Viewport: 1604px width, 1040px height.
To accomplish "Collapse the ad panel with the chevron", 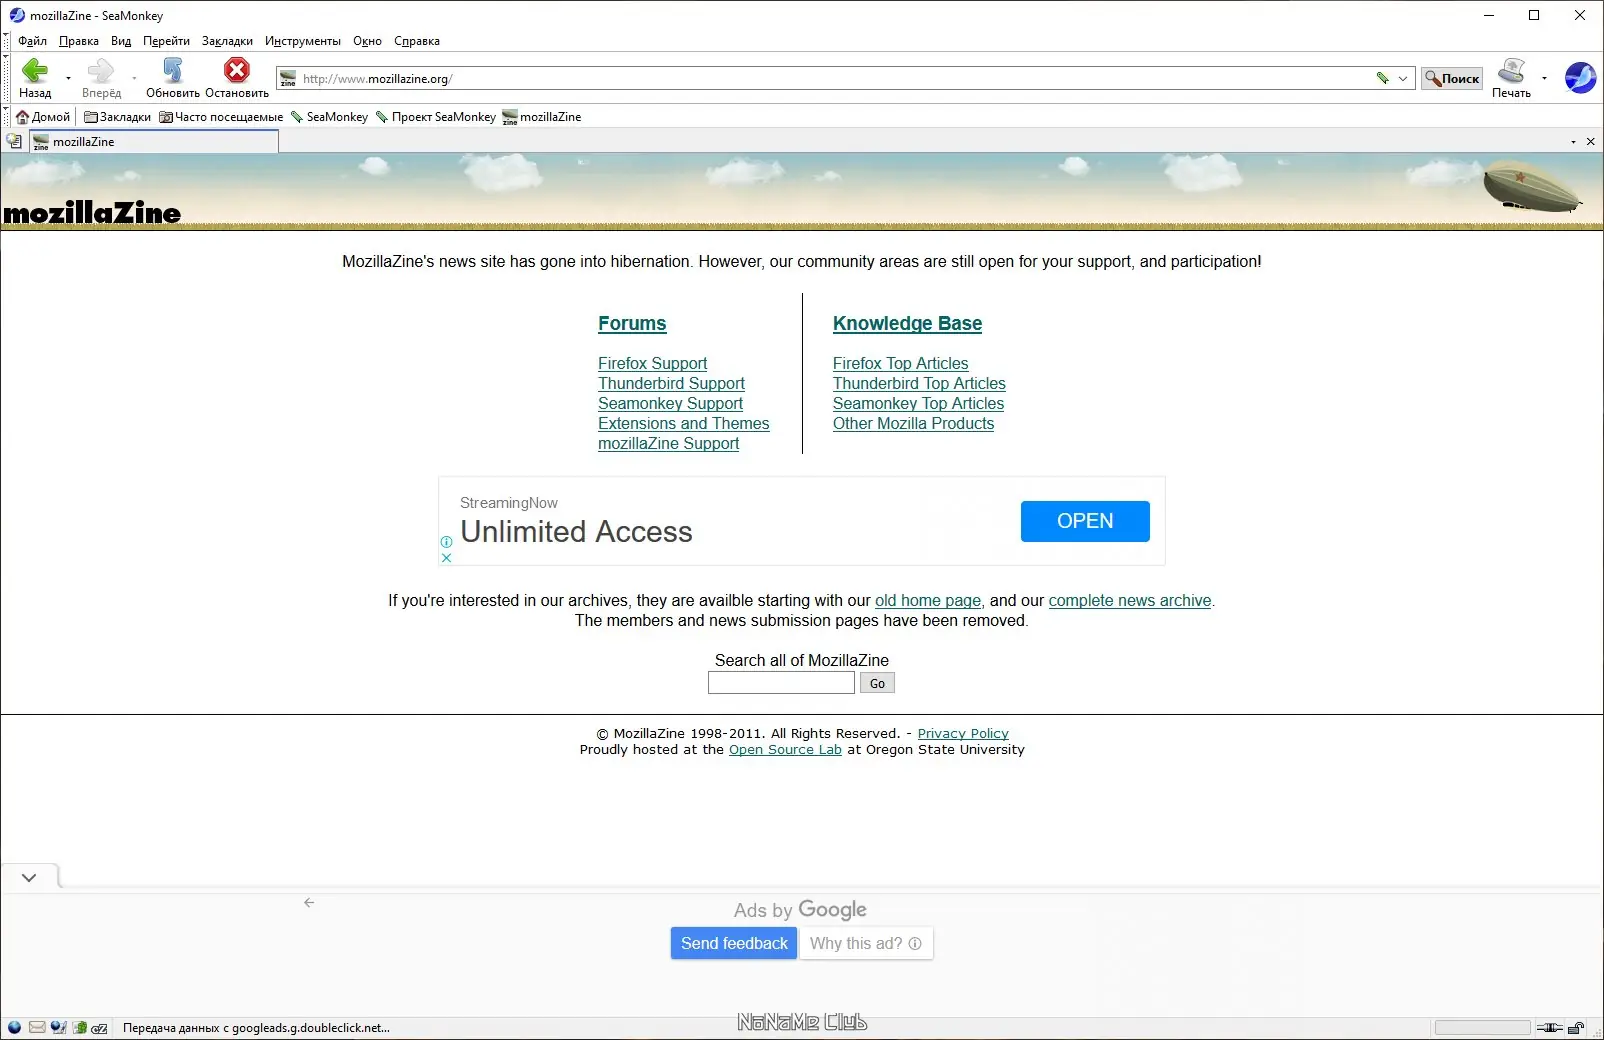I will click(x=29, y=877).
